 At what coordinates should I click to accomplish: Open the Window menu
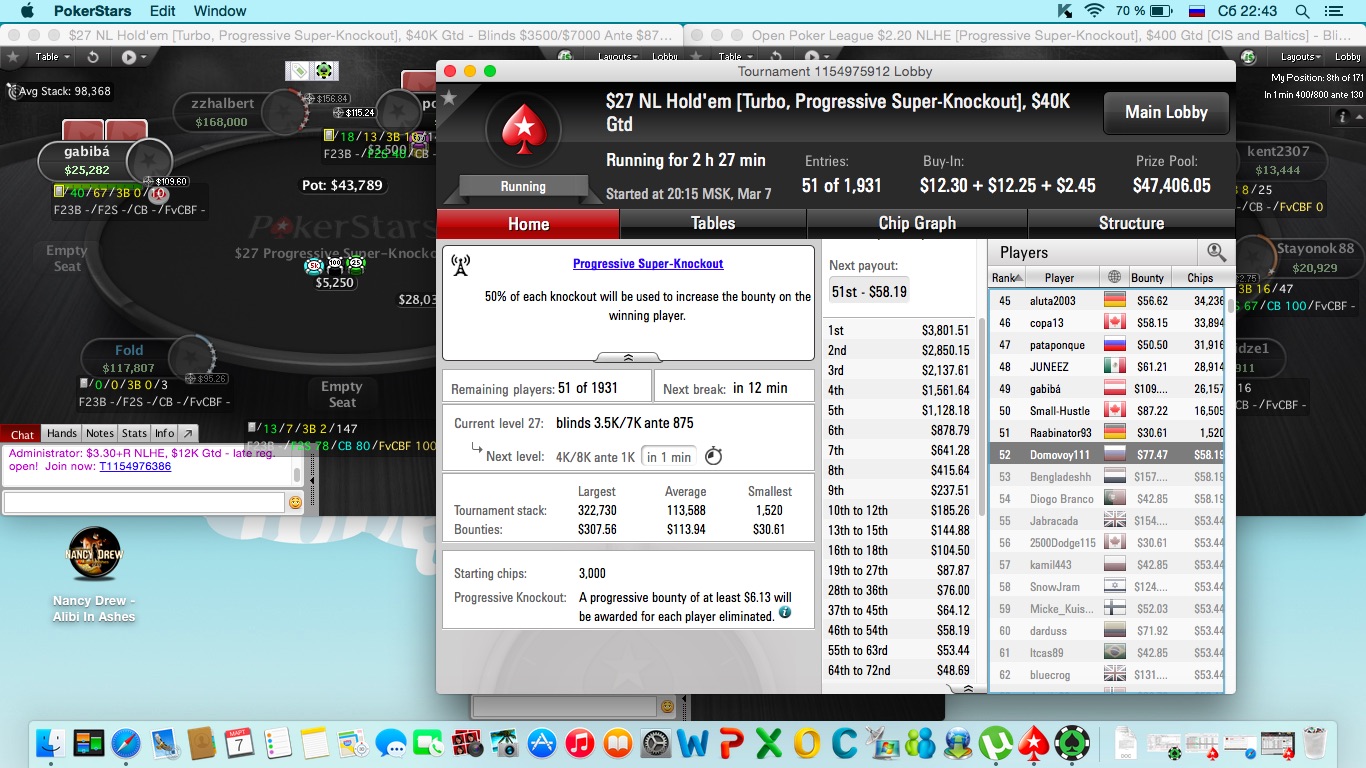(220, 11)
